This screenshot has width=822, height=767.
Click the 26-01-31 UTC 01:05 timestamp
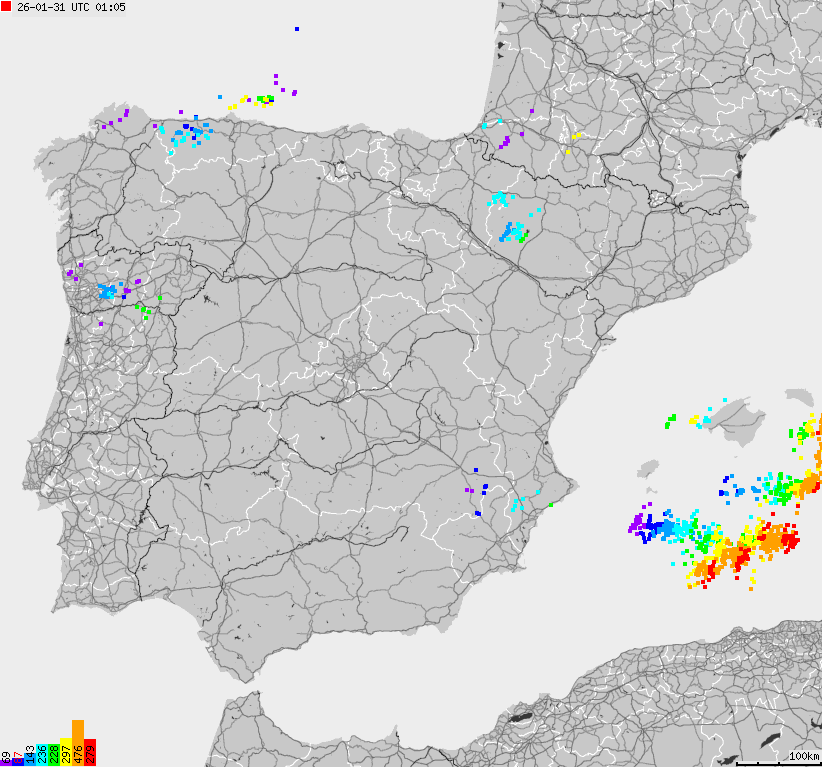point(70,9)
